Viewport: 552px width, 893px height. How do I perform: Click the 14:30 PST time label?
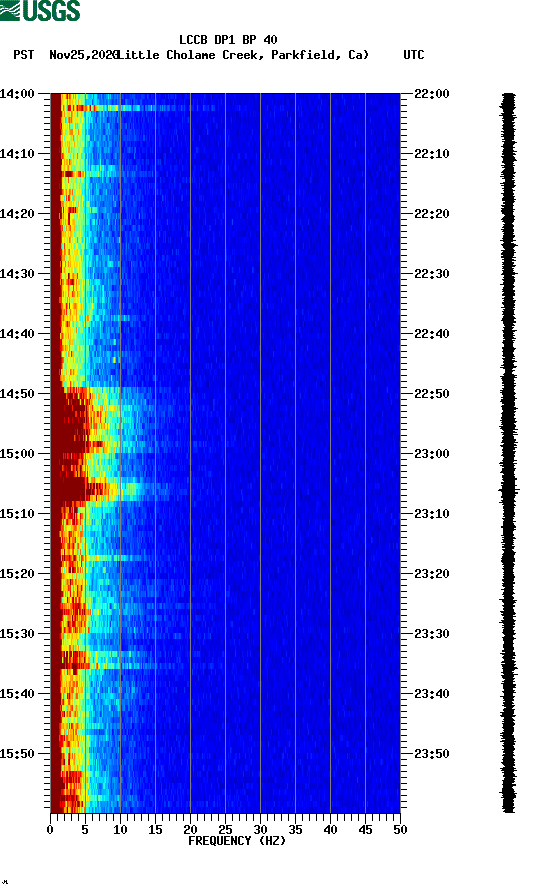[x=17, y=274]
